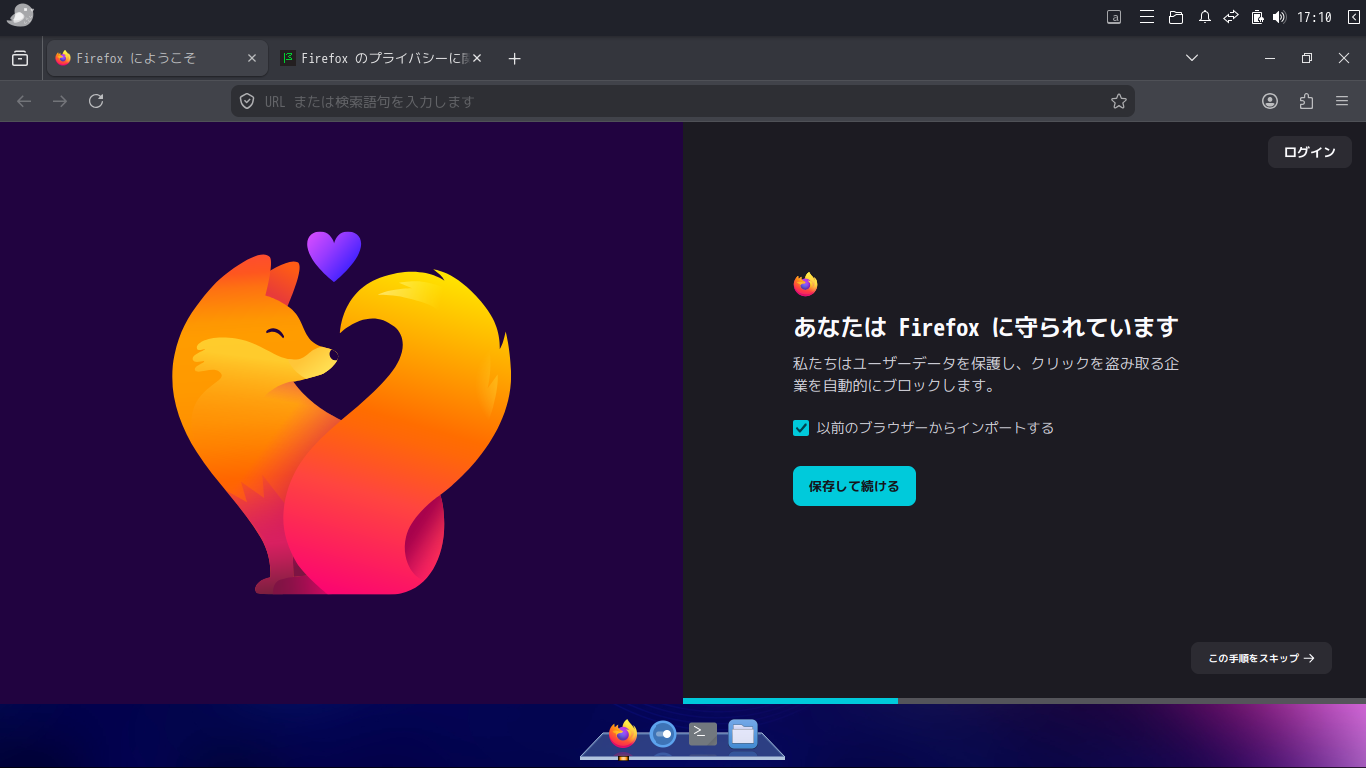Click the 'ログイン' button
The width and height of the screenshot is (1366, 768).
1310,152
